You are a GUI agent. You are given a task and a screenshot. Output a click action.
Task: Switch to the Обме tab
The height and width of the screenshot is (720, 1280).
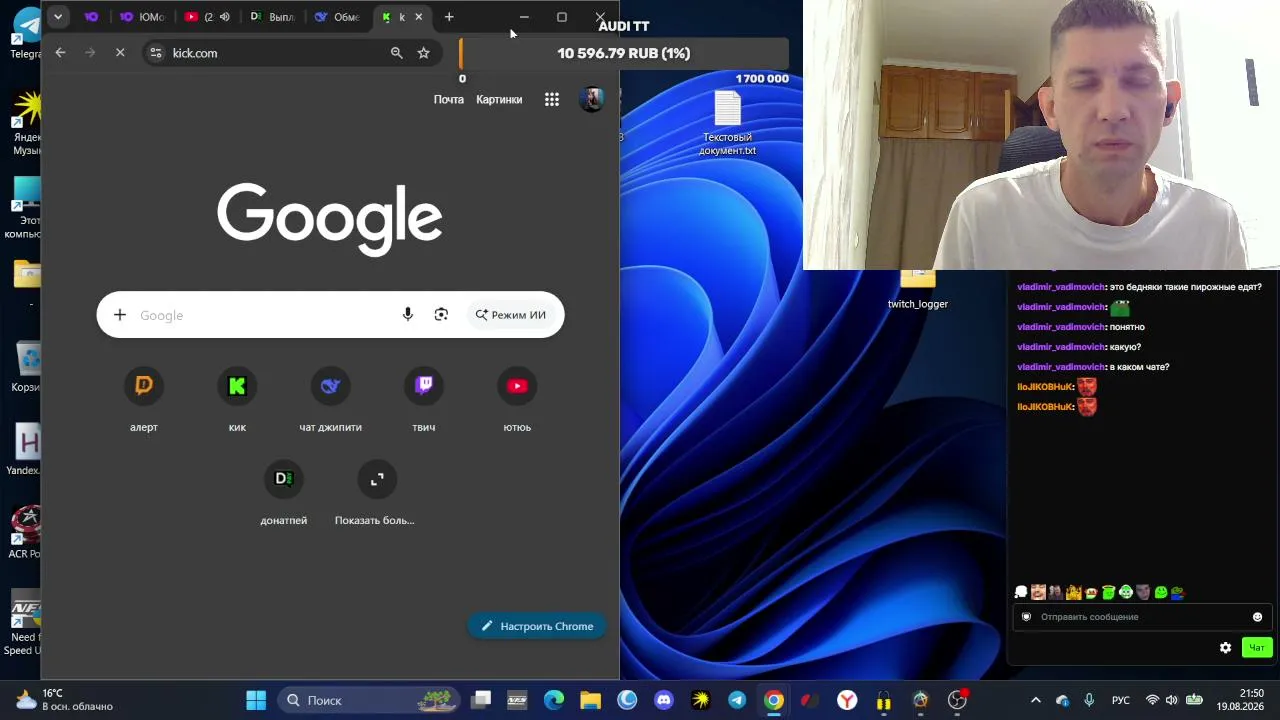pos(336,17)
